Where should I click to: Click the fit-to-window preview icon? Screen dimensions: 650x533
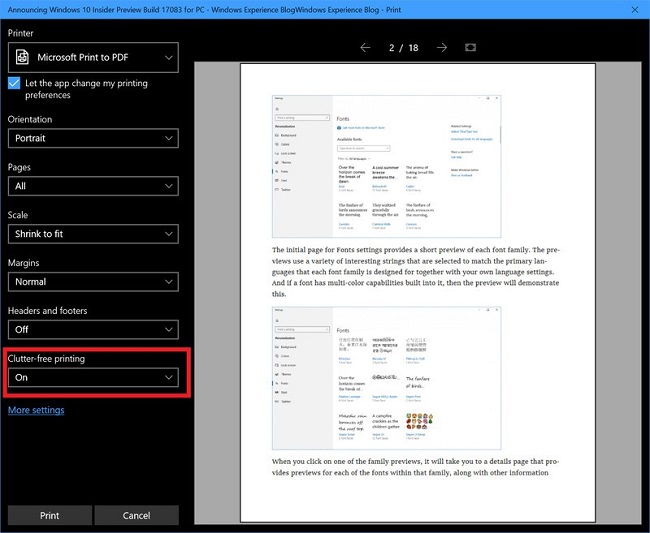point(471,47)
